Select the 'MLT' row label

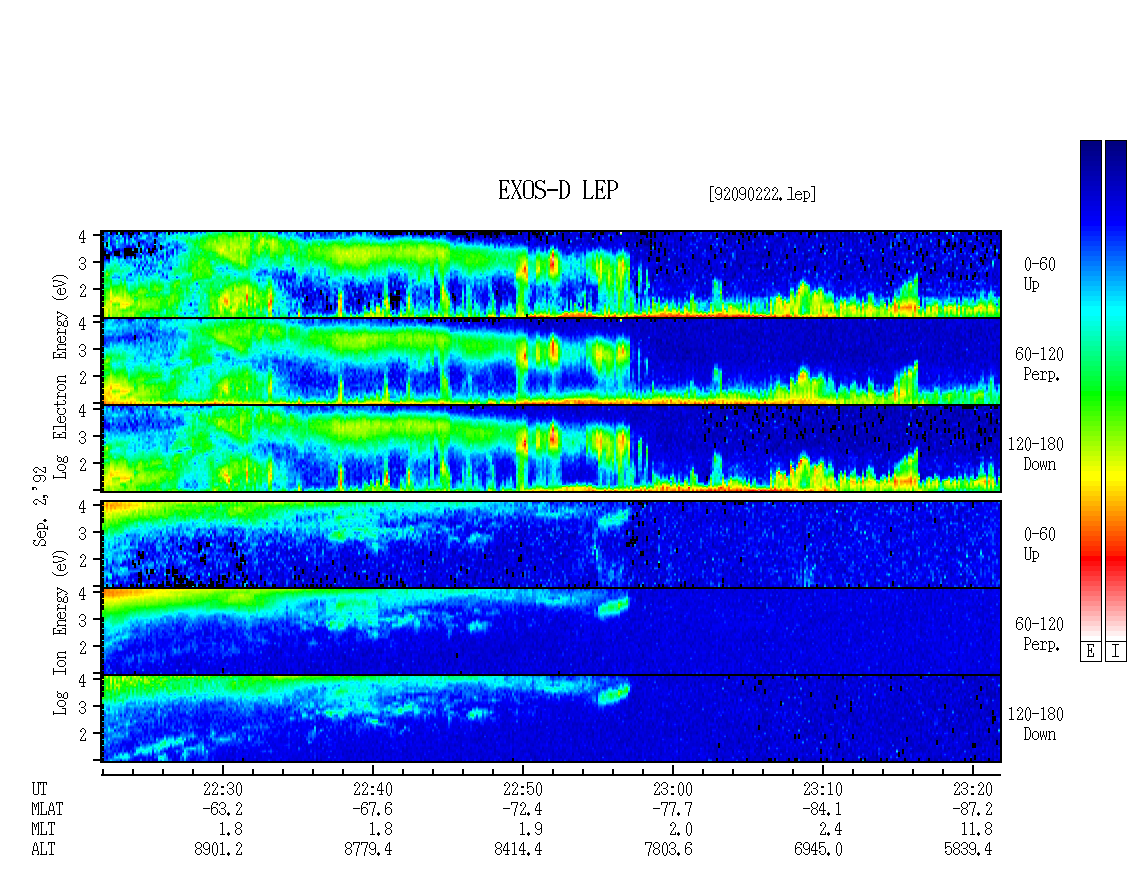[43, 830]
